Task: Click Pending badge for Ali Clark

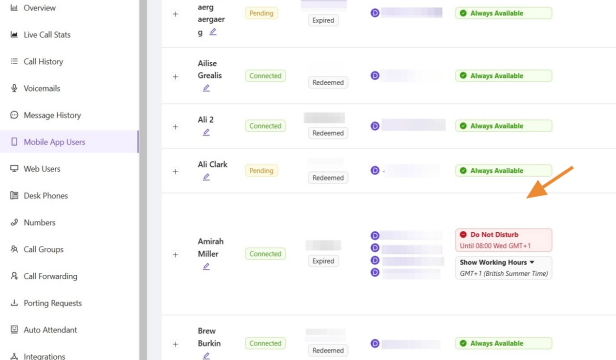Action: click(x=261, y=171)
